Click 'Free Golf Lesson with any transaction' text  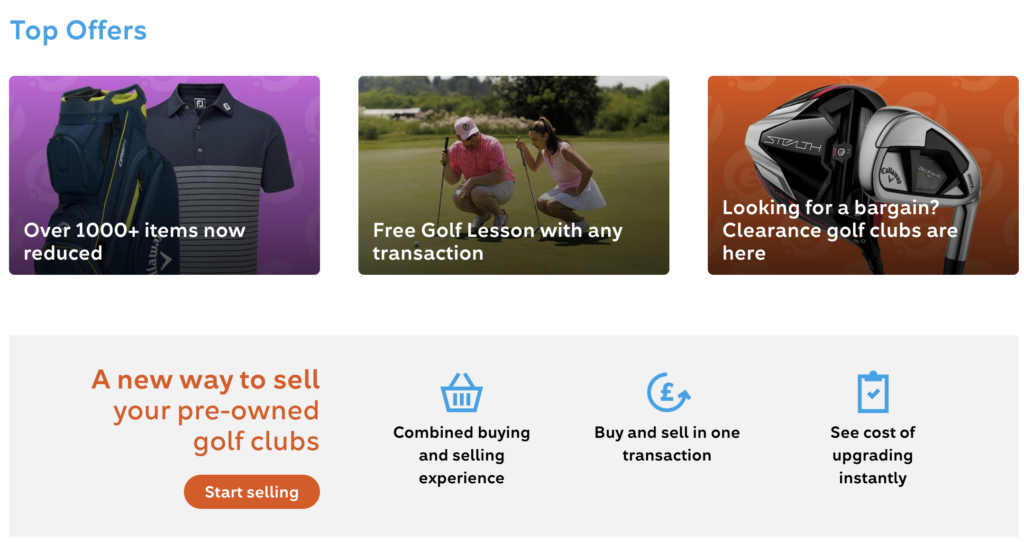(497, 241)
